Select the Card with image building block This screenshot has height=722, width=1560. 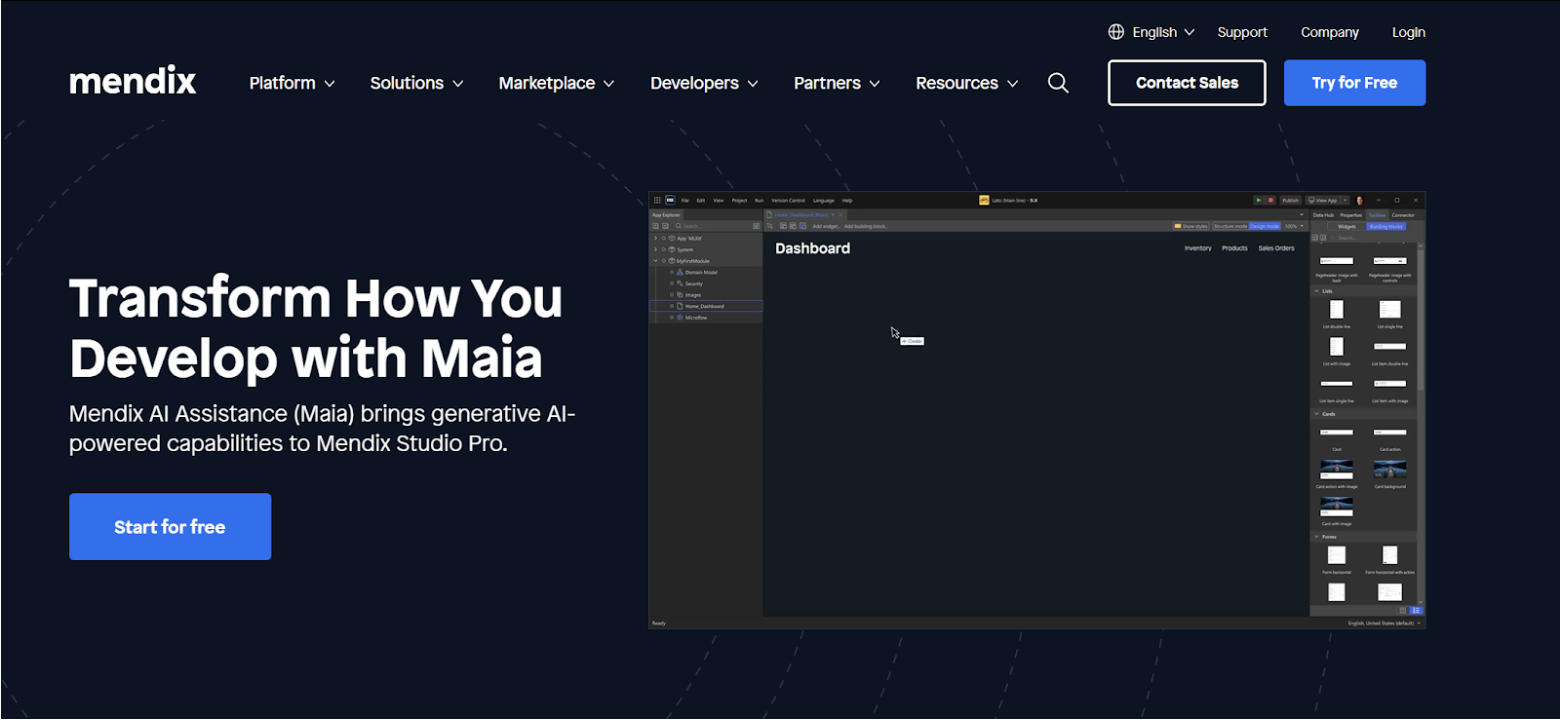click(1337, 510)
